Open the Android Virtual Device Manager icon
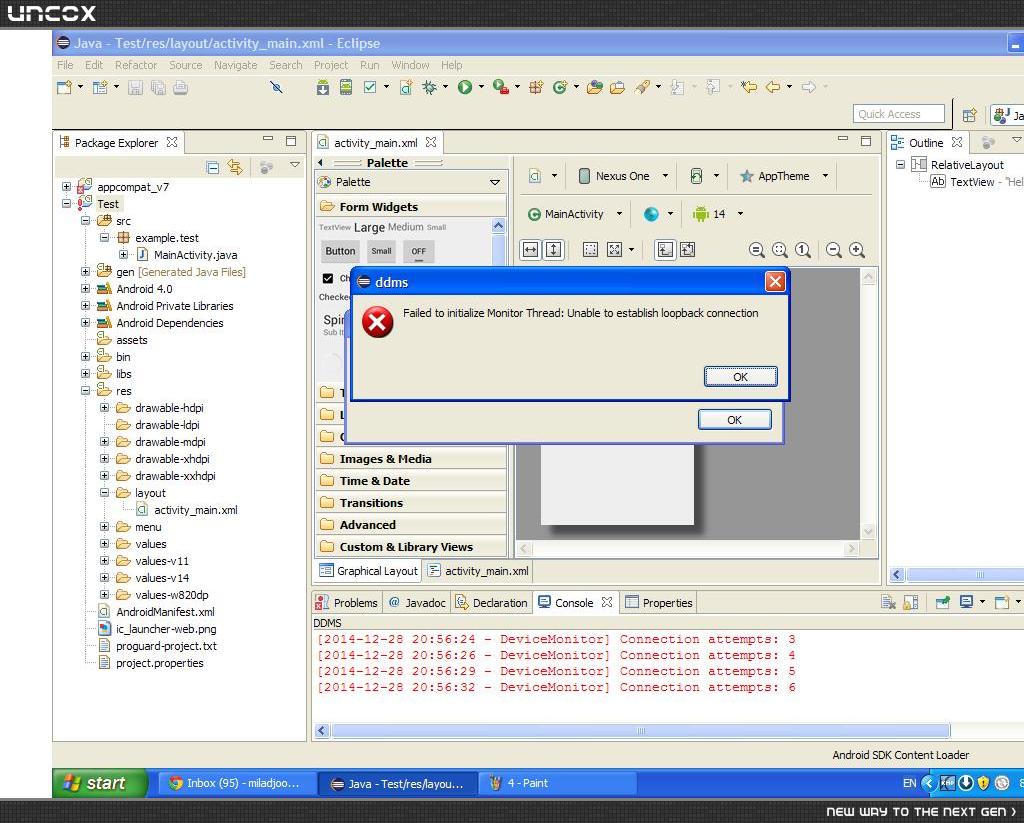The height and width of the screenshot is (823, 1024). point(346,87)
